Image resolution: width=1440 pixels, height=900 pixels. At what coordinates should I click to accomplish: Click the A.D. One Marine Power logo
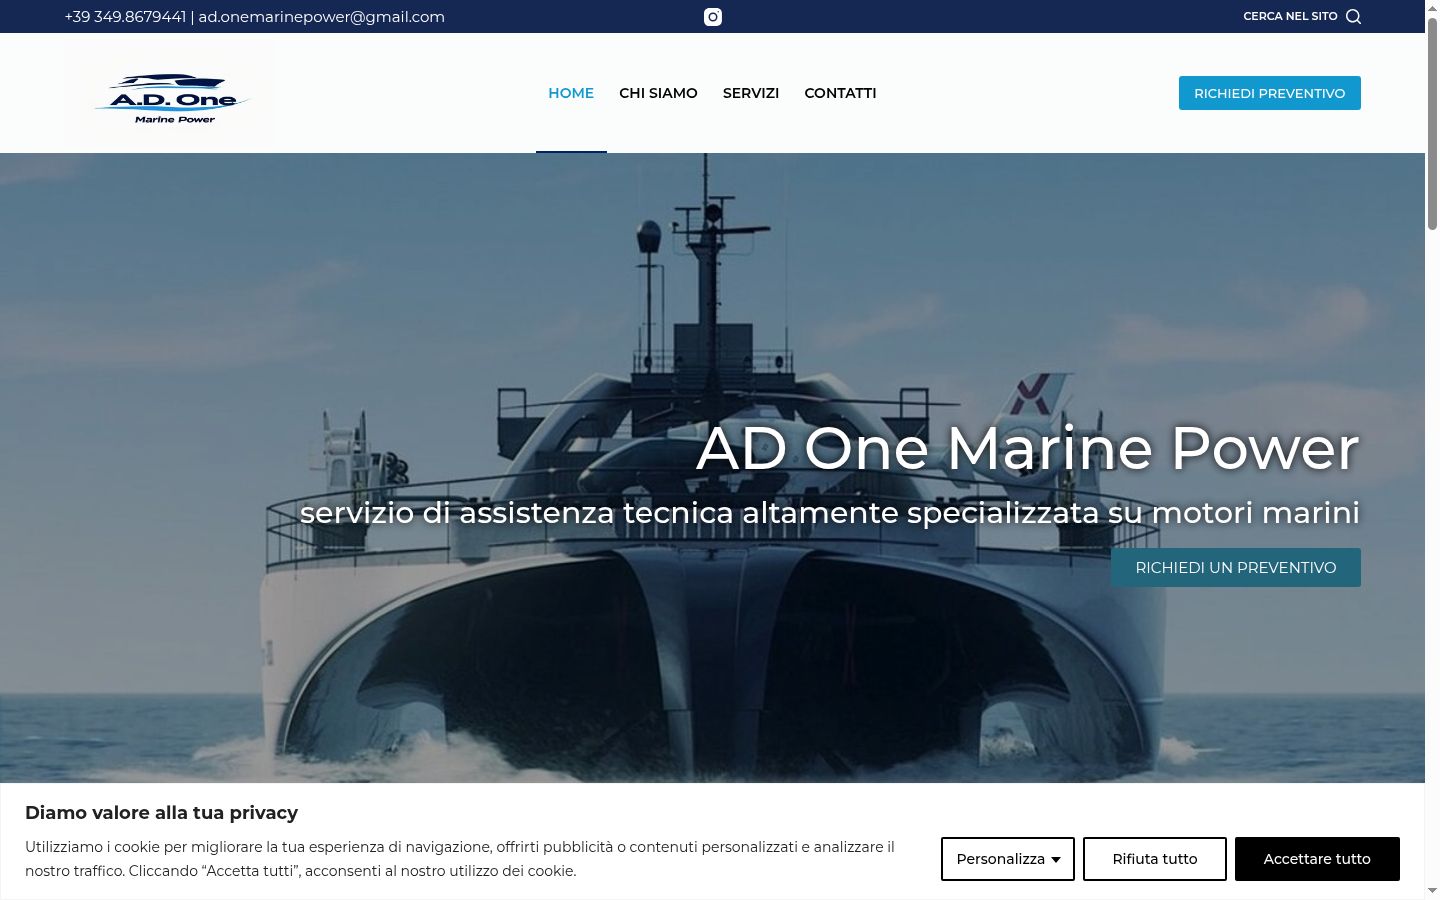170,93
